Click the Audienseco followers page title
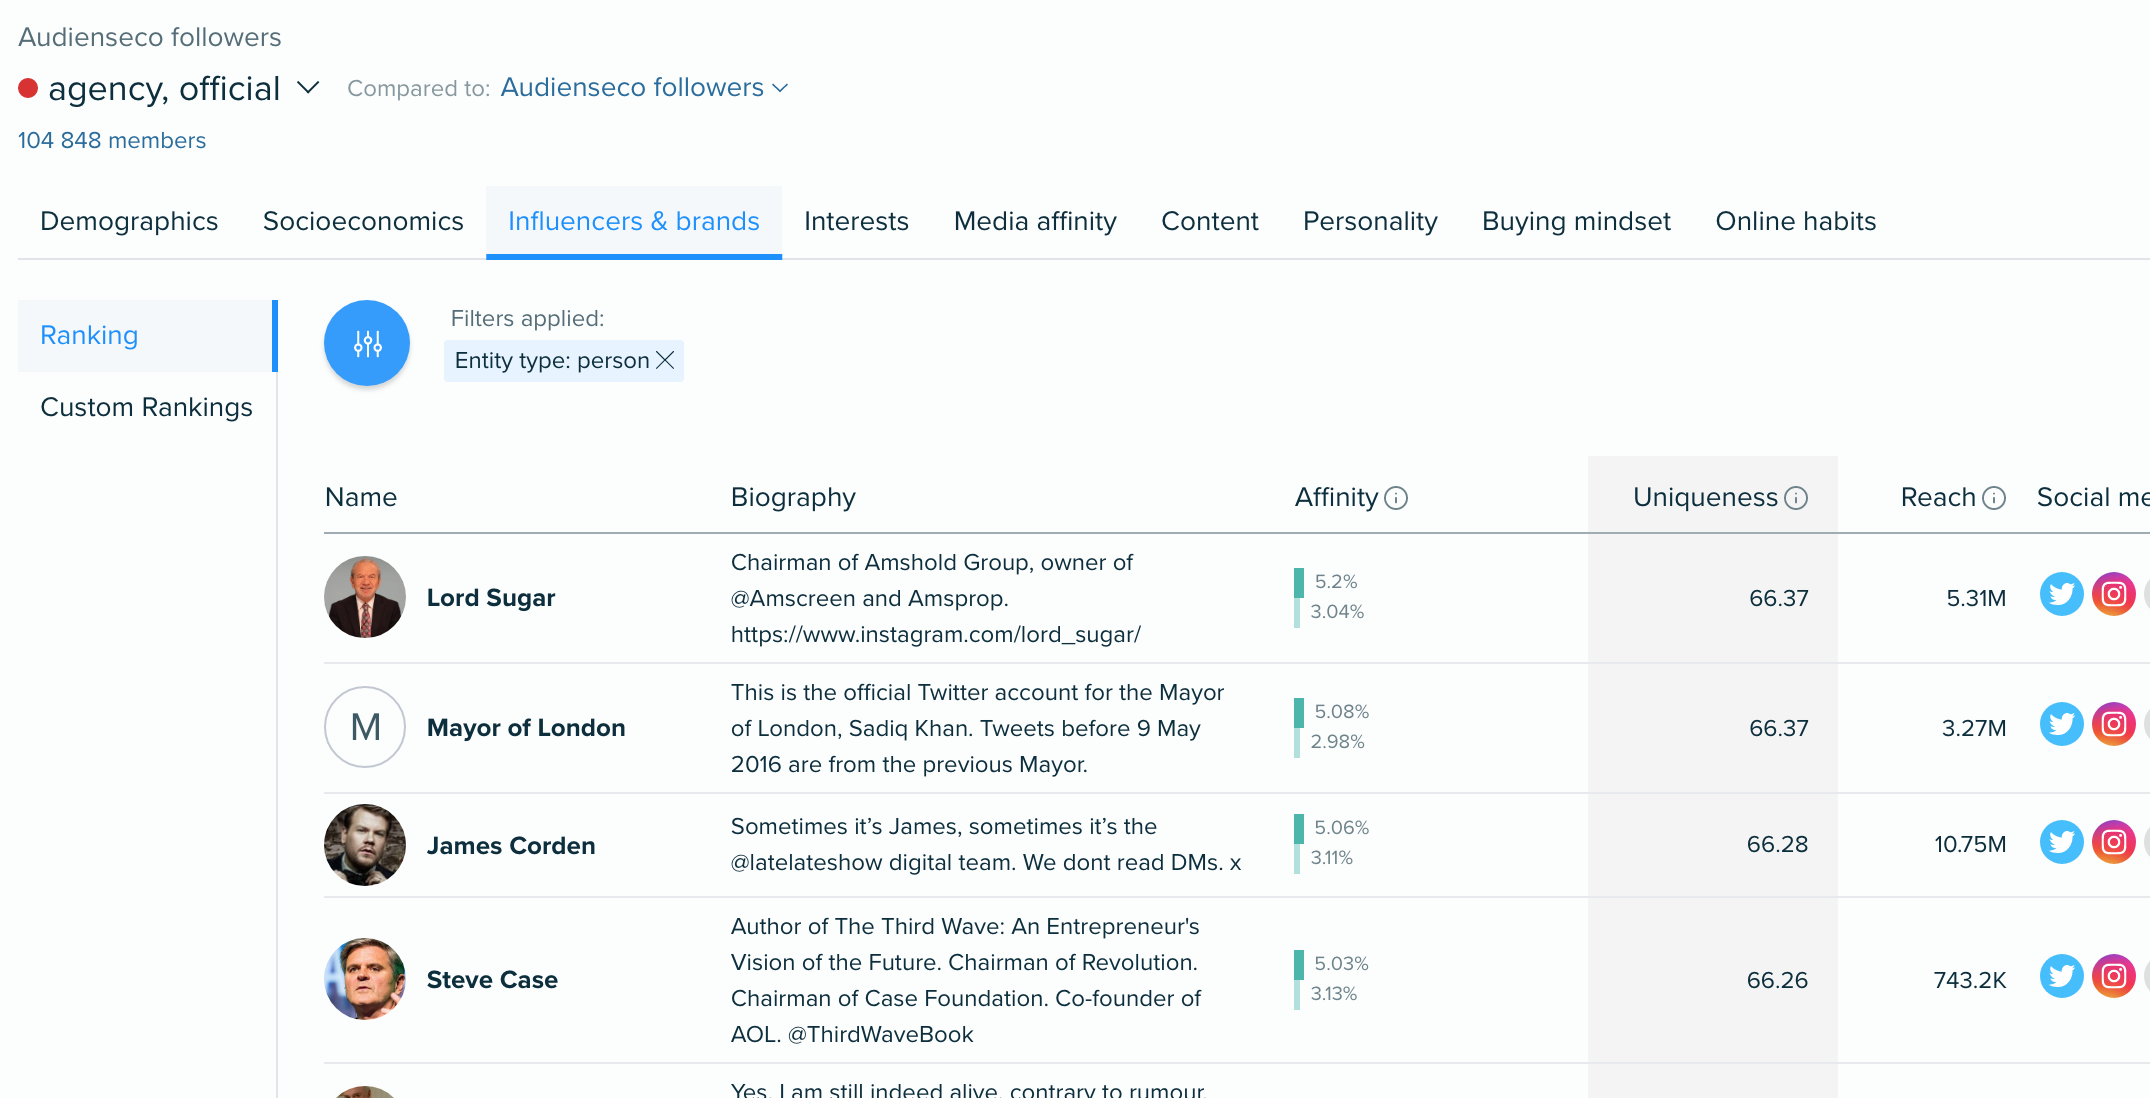This screenshot has width=2150, height=1098. (x=150, y=37)
